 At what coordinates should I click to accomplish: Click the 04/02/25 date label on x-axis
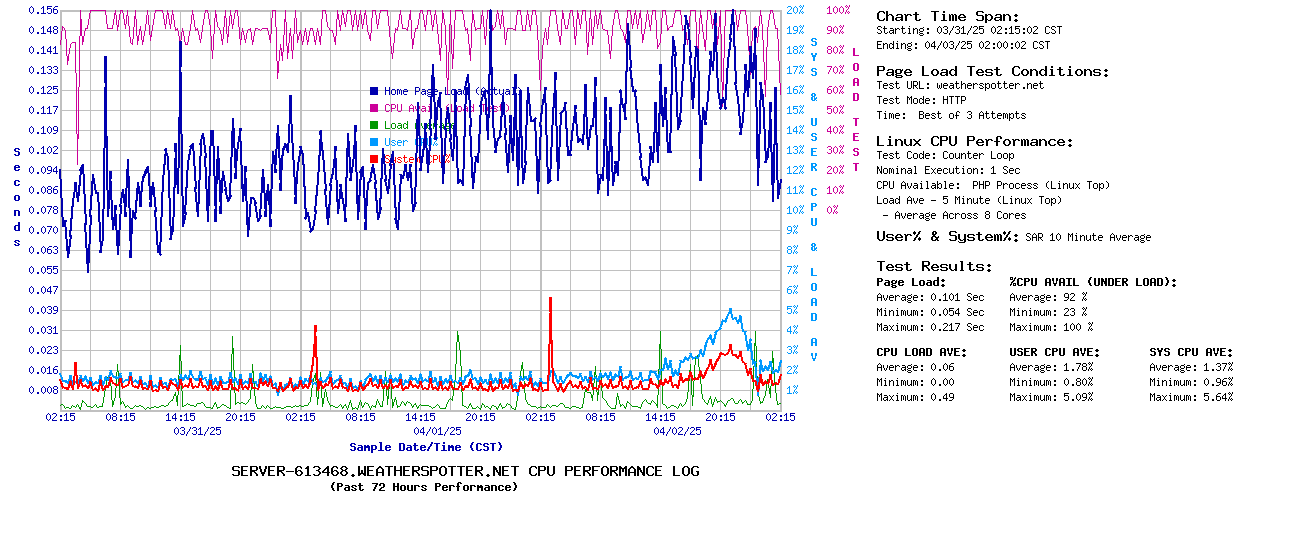pyautogui.click(x=678, y=431)
